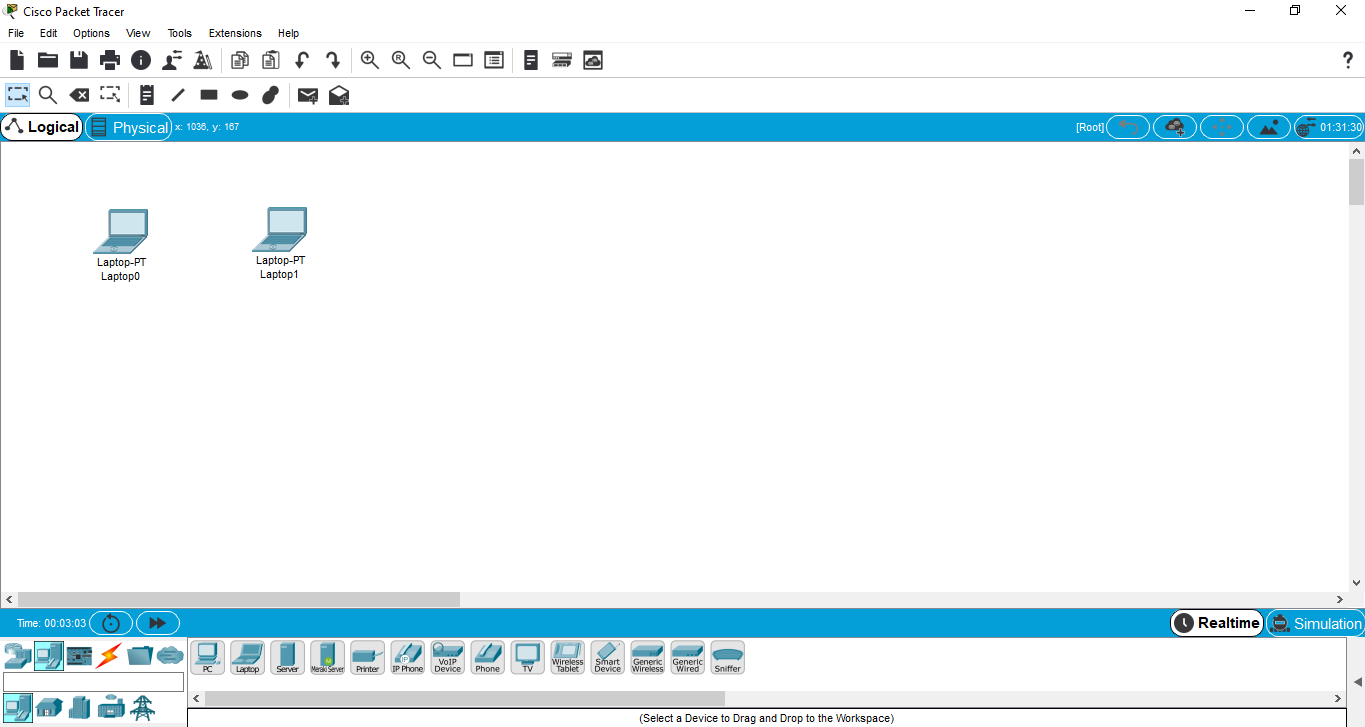This screenshot has height=727, width=1365.
Task: Click the device search input field
Action: [x=94, y=682]
